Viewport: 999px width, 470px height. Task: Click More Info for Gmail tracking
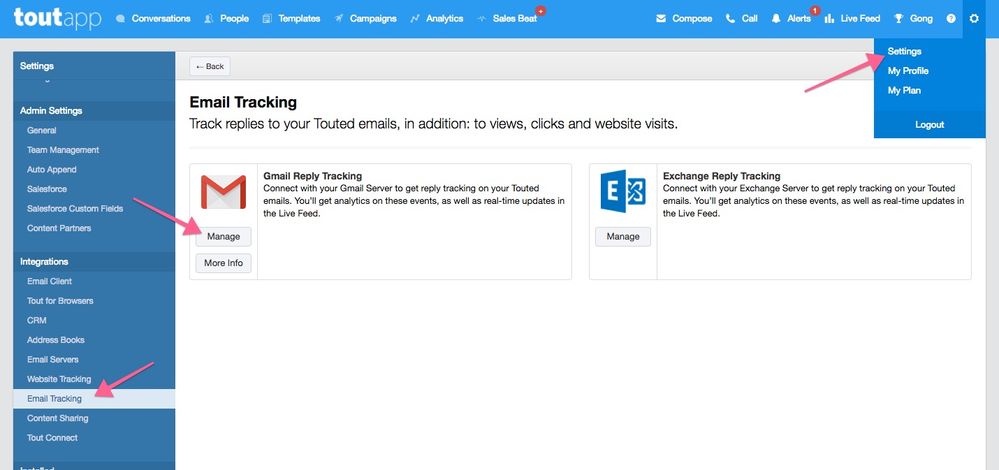[x=223, y=264]
